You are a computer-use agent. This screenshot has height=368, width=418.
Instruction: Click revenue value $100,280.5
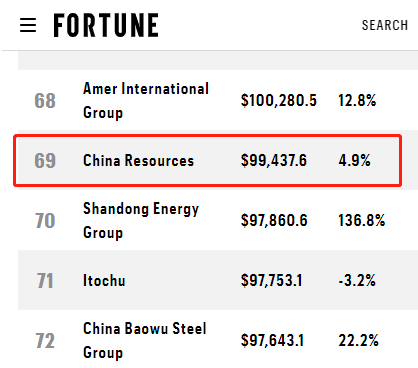point(279,100)
